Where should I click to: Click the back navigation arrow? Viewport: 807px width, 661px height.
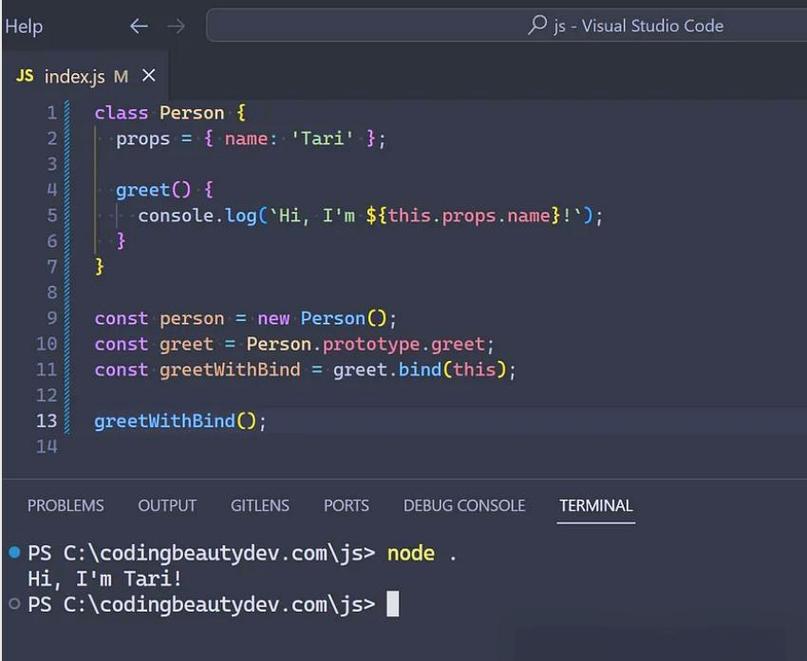(139, 25)
